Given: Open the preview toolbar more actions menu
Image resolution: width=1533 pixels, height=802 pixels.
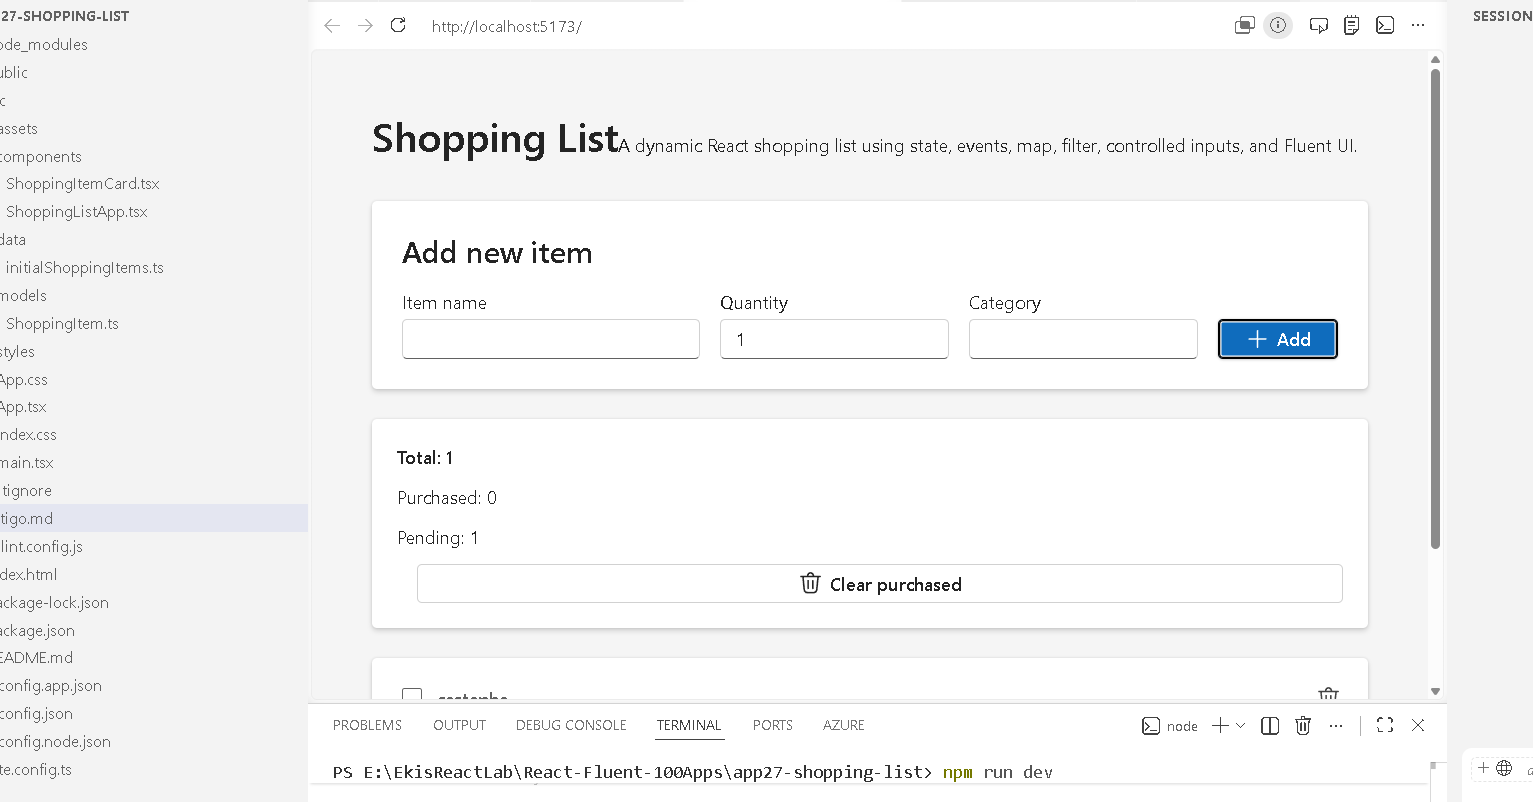Looking at the screenshot, I should point(1418,26).
